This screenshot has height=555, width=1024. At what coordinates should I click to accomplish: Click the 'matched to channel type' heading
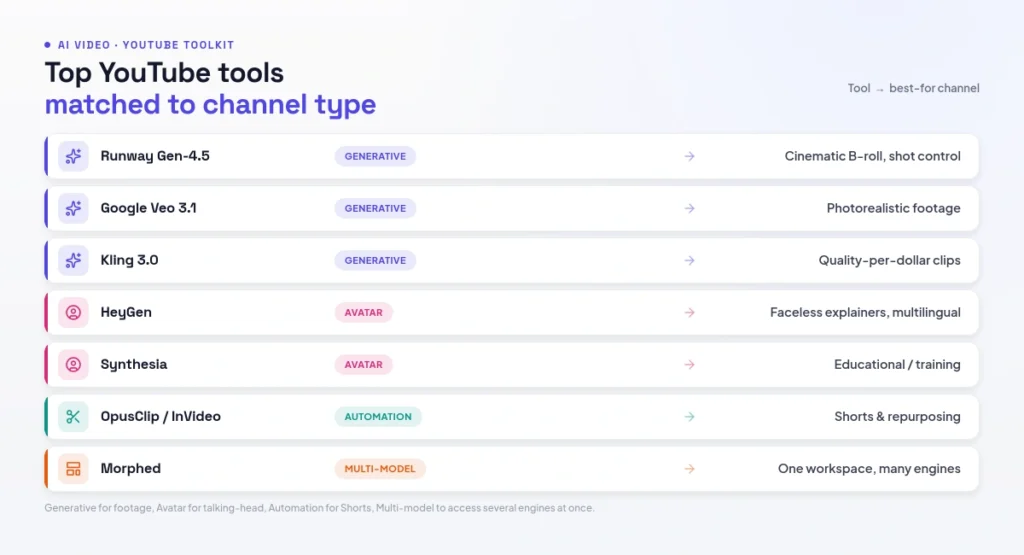pos(210,104)
